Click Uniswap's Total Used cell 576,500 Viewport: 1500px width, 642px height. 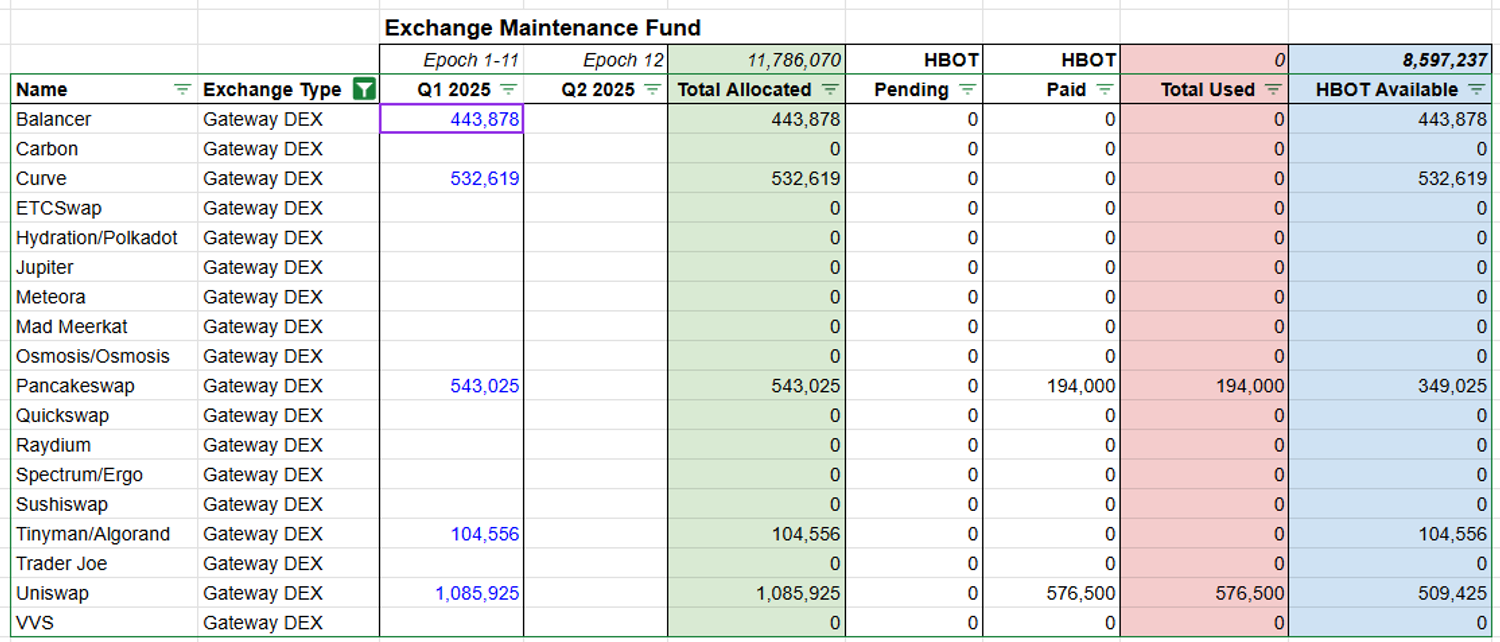(1249, 593)
